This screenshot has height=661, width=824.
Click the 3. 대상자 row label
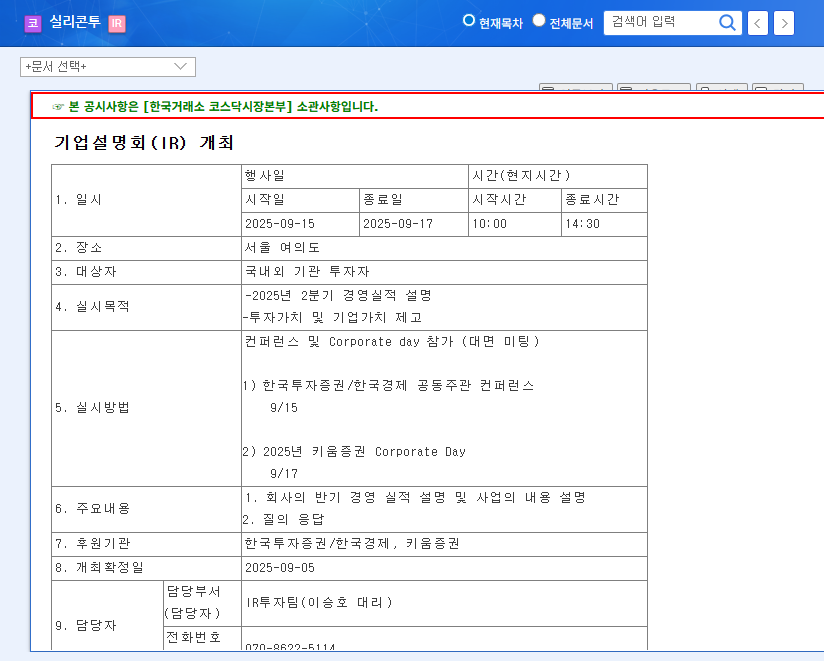86,272
